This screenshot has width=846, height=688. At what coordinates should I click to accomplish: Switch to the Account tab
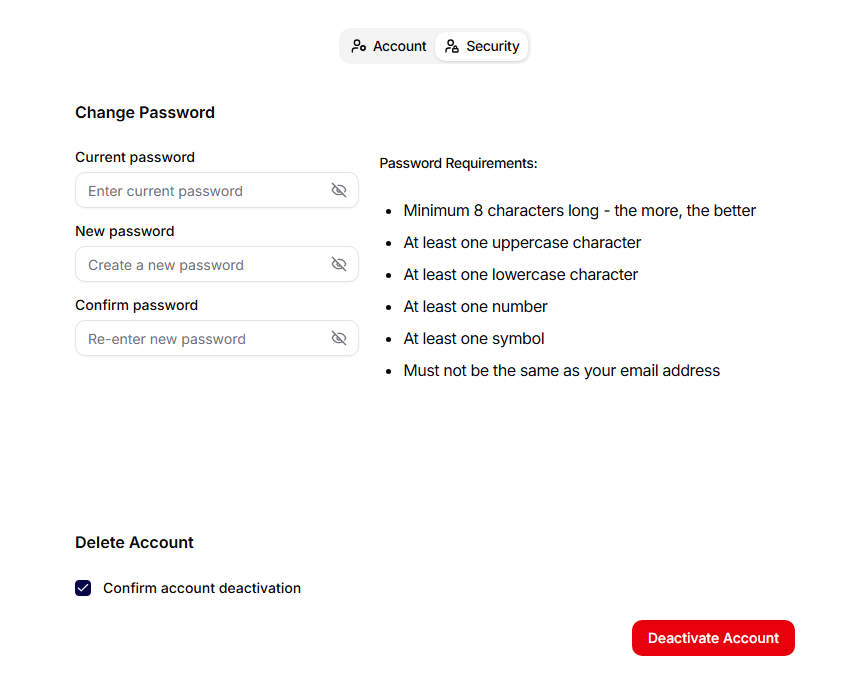[x=388, y=46]
